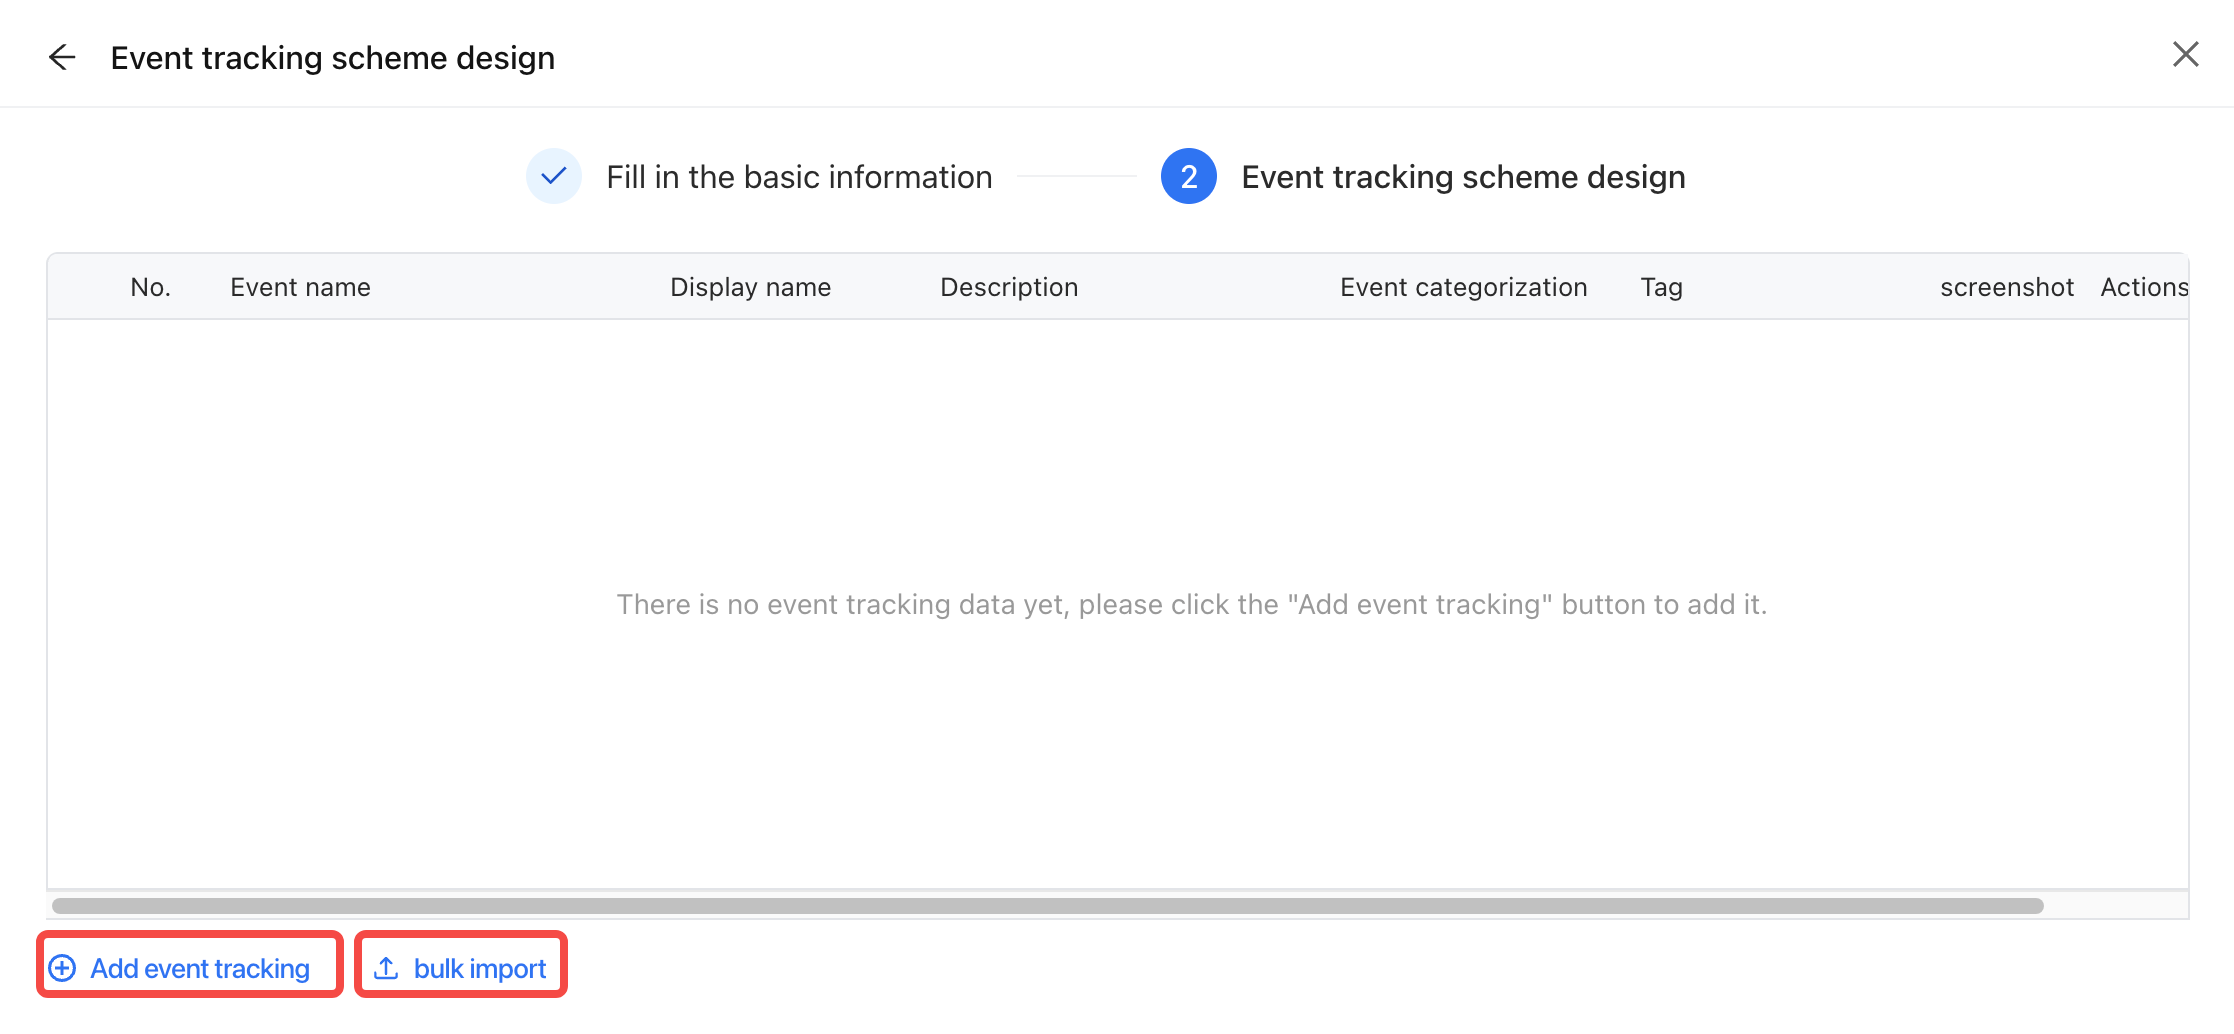Screen dimensions: 2234x1034
Task: Click the Event categorization column header
Action: click(x=1463, y=287)
